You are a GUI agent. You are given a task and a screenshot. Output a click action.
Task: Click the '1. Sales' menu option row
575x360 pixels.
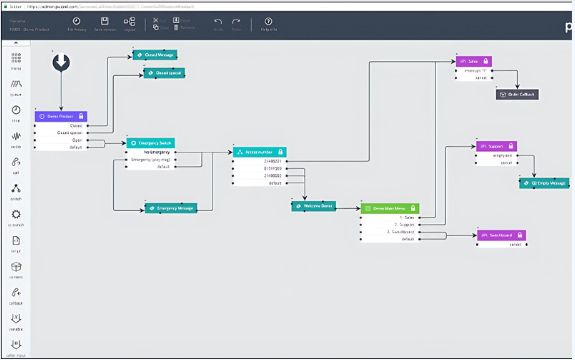pos(390,217)
